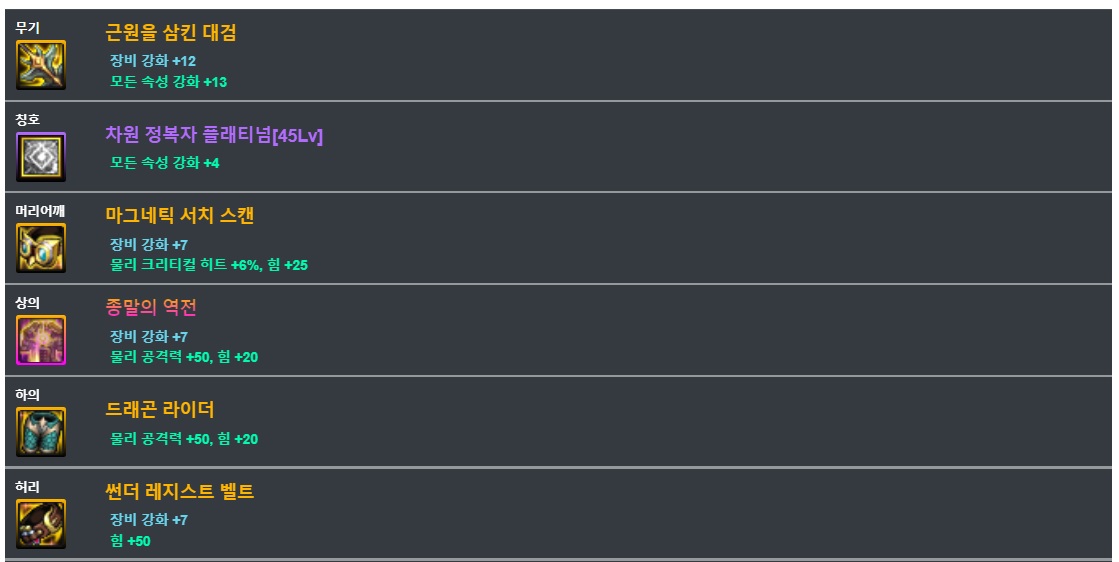This screenshot has width=1119, height=562.
Task: Click the 마그네틱 서치 스캔 item name
Action: pyautogui.click(x=180, y=215)
